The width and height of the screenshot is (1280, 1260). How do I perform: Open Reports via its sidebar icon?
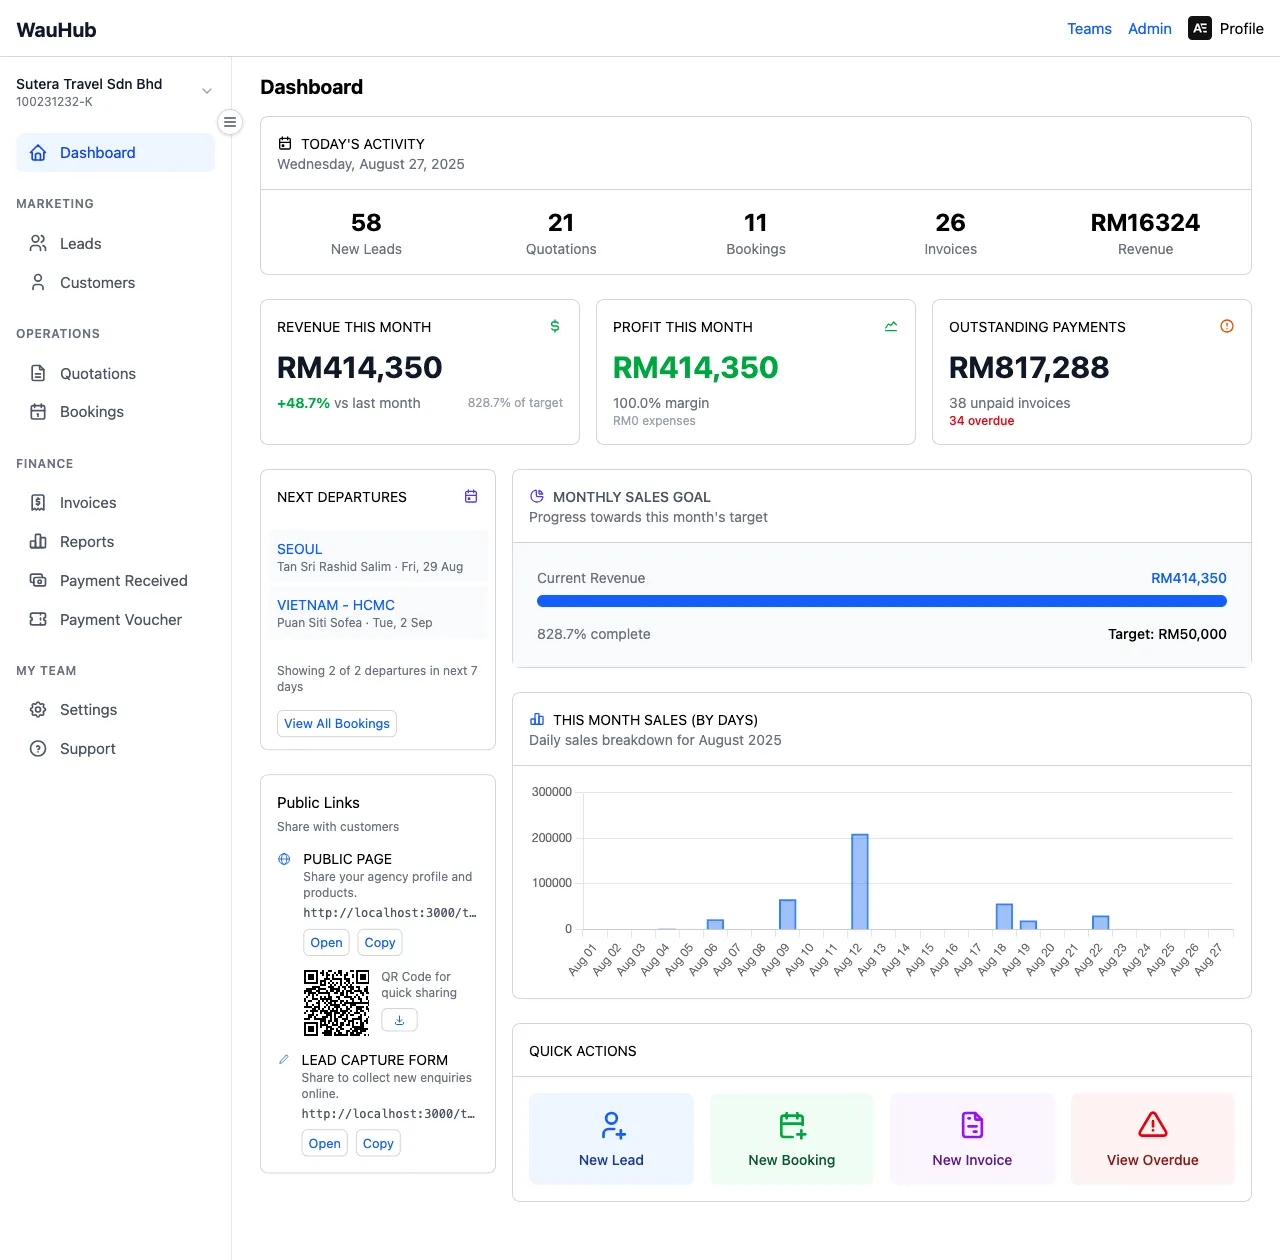click(38, 541)
